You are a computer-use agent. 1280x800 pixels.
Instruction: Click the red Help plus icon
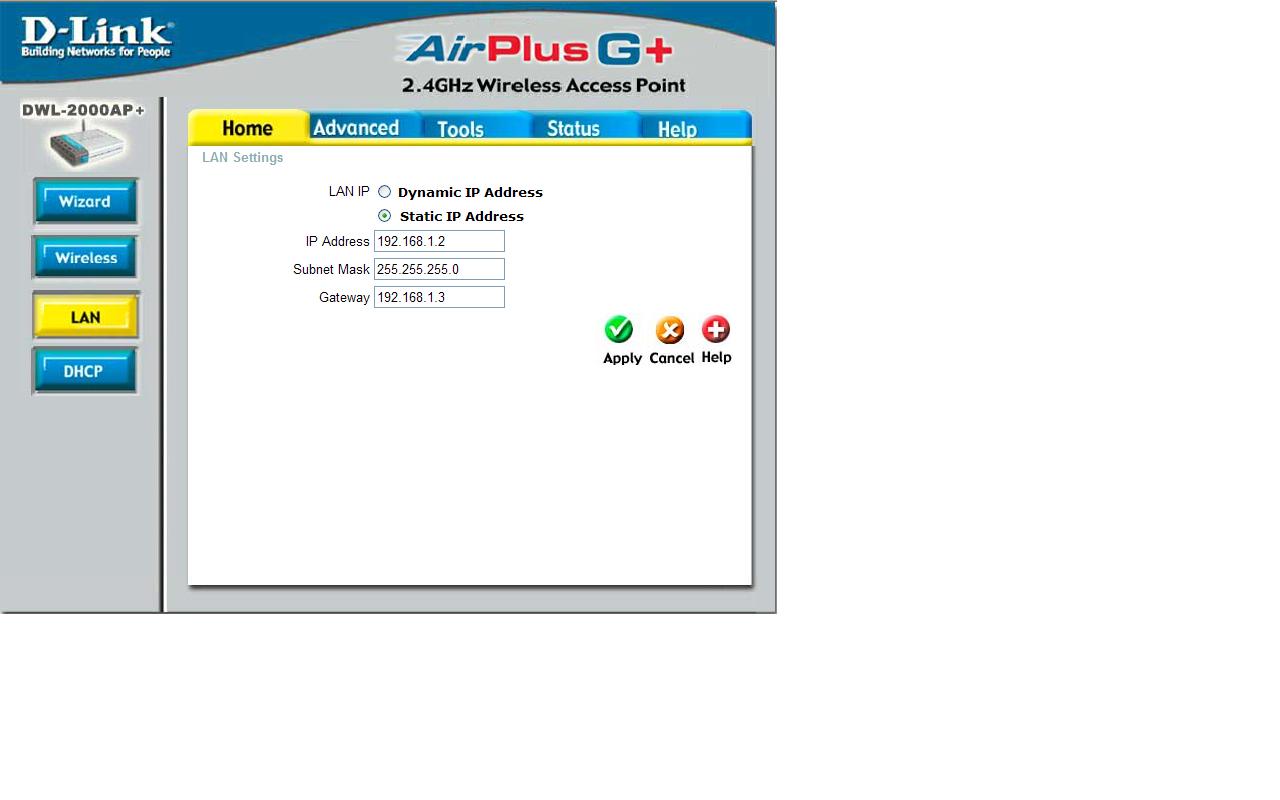[716, 329]
